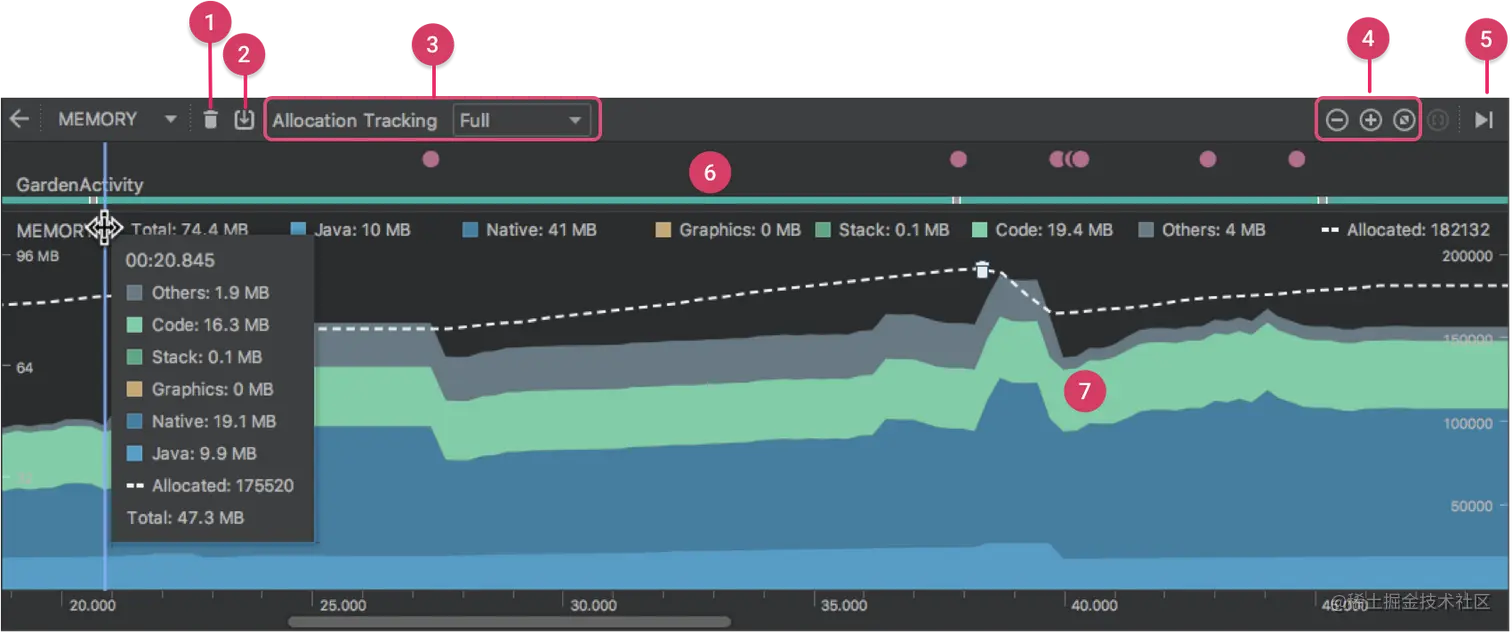
Task: Zoom in on the memory timeline
Action: [x=1371, y=120]
